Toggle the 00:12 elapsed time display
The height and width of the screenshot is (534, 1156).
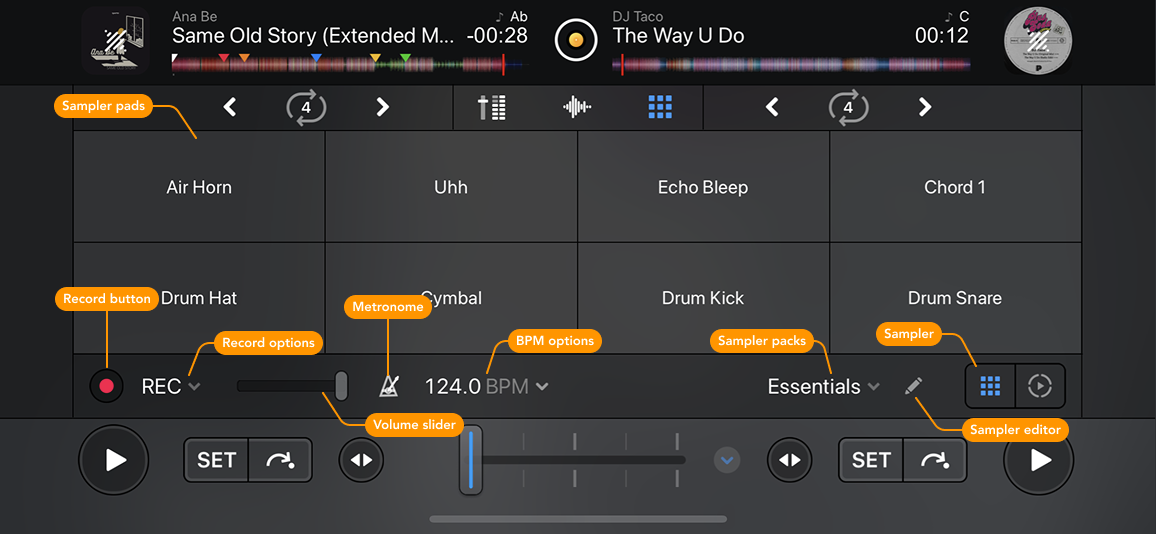[x=941, y=35]
